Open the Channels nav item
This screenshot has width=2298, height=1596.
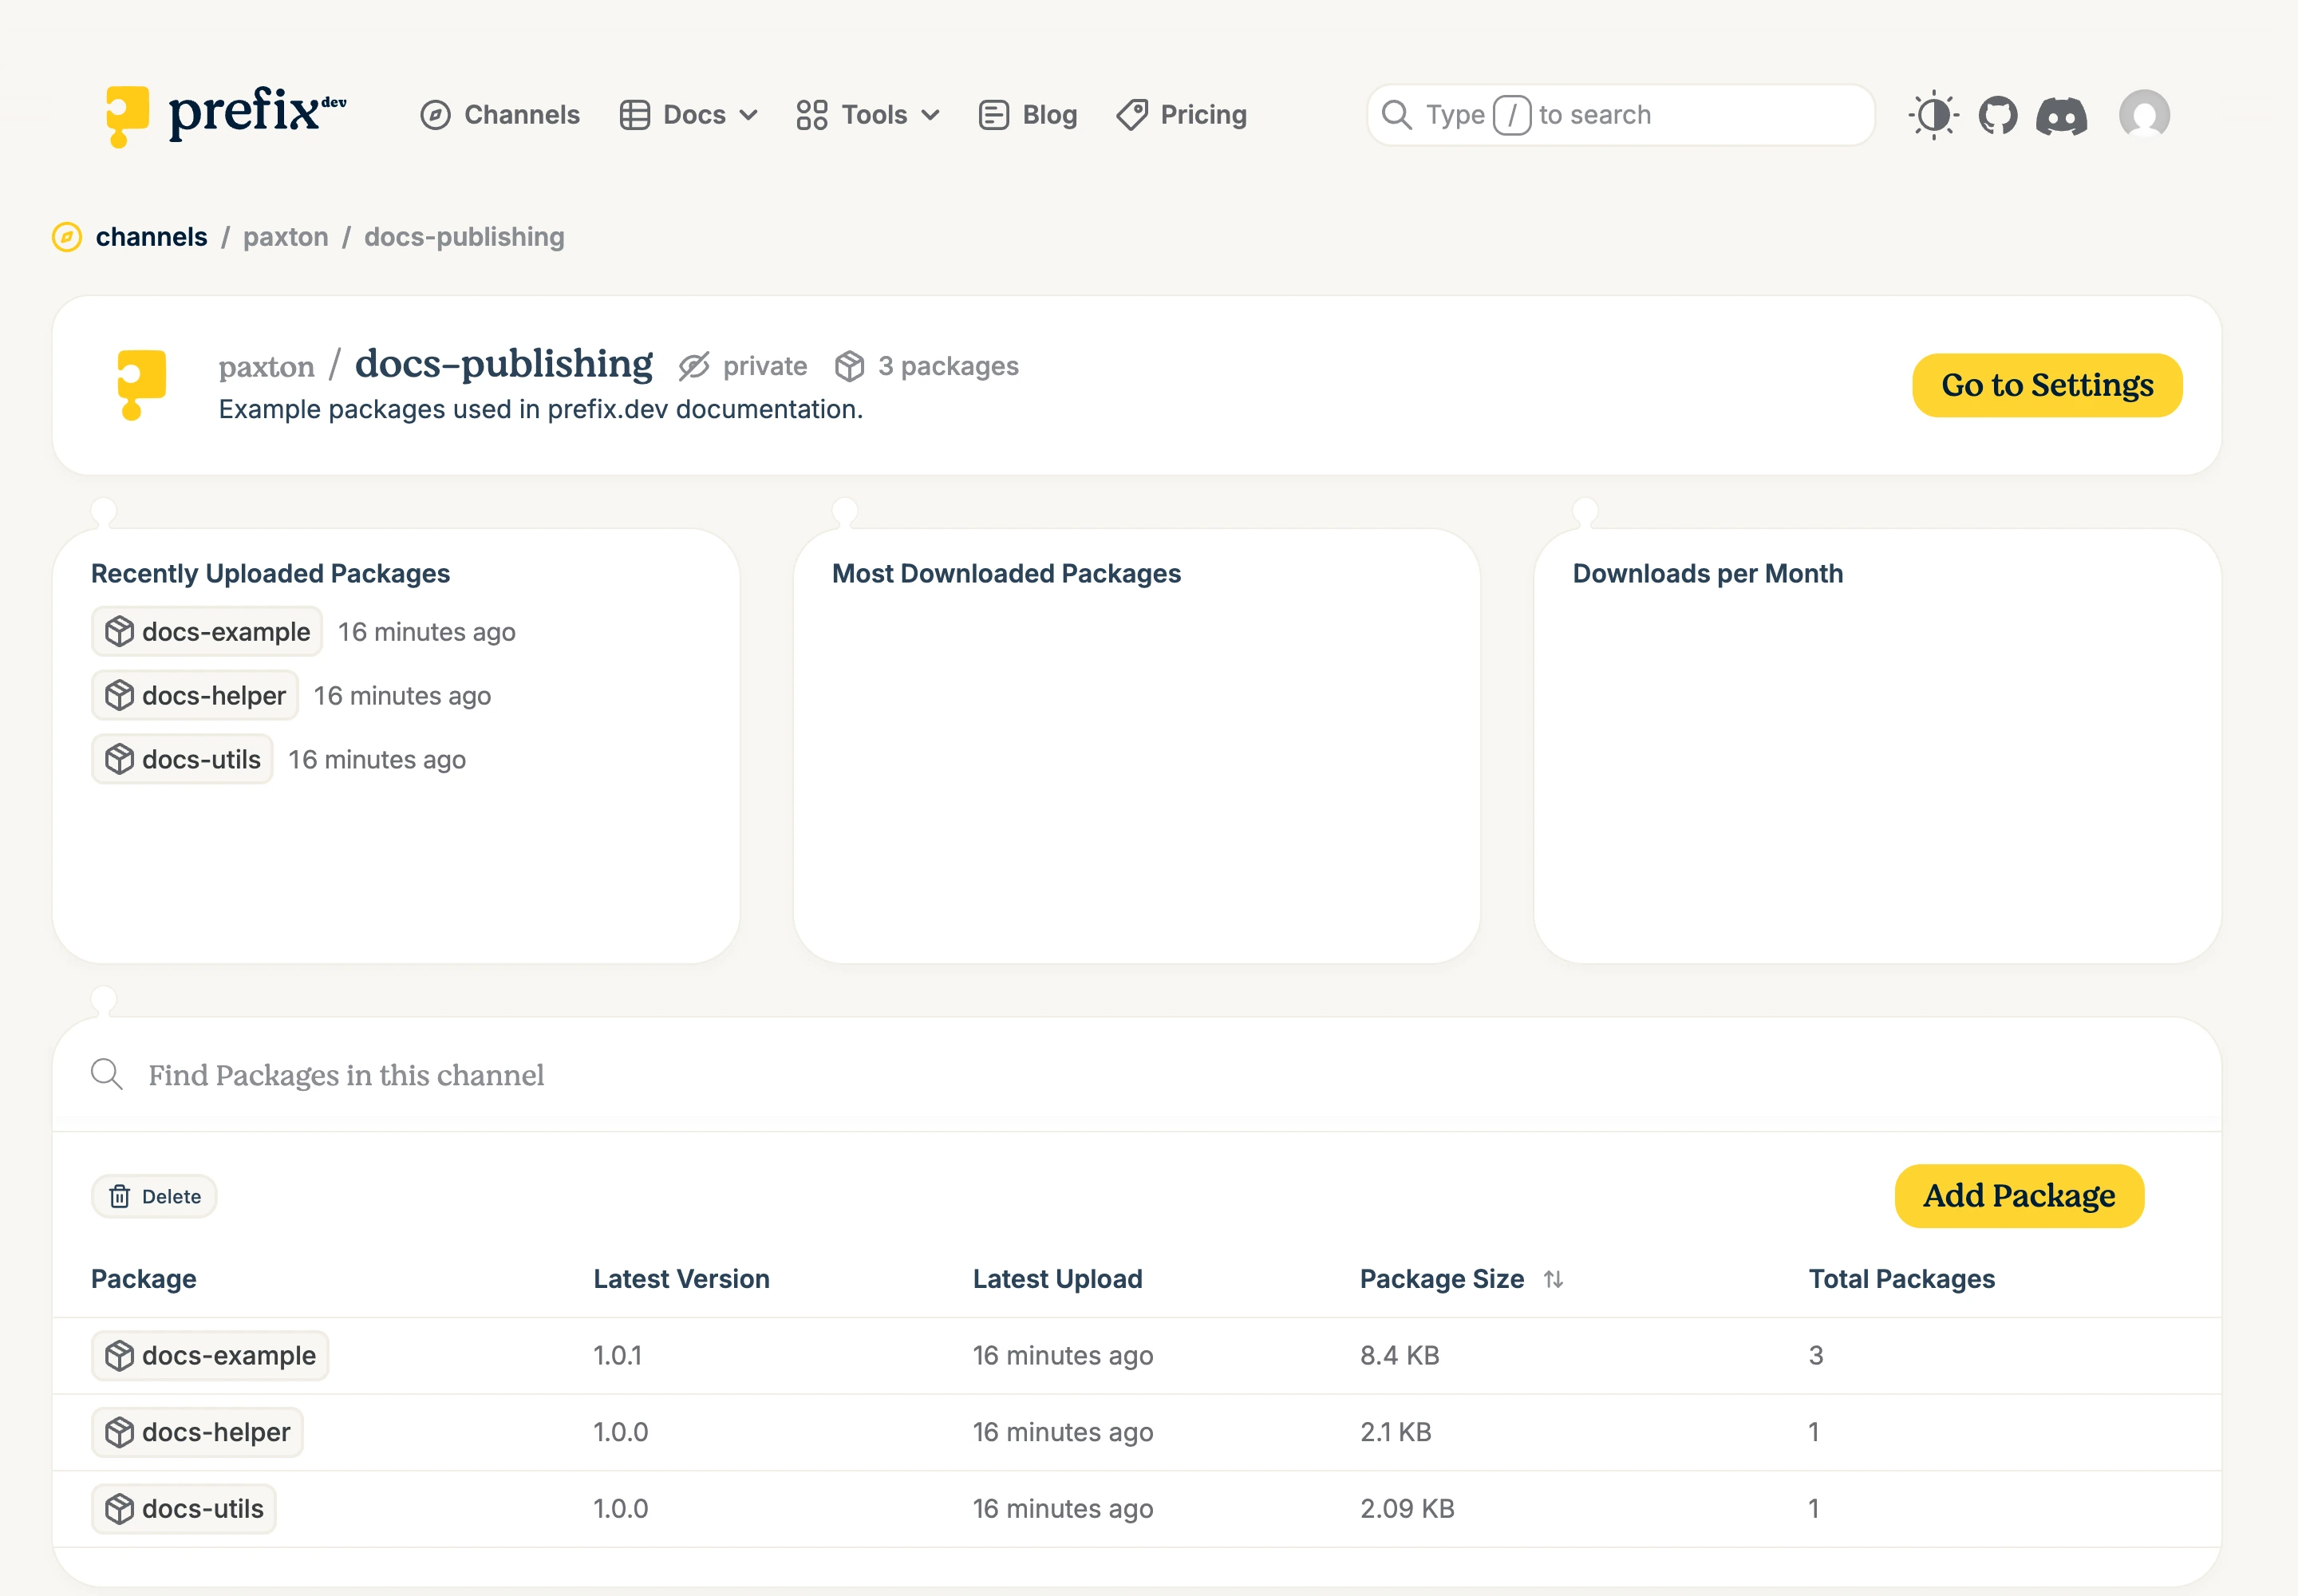pyautogui.click(x=500, y=115)
